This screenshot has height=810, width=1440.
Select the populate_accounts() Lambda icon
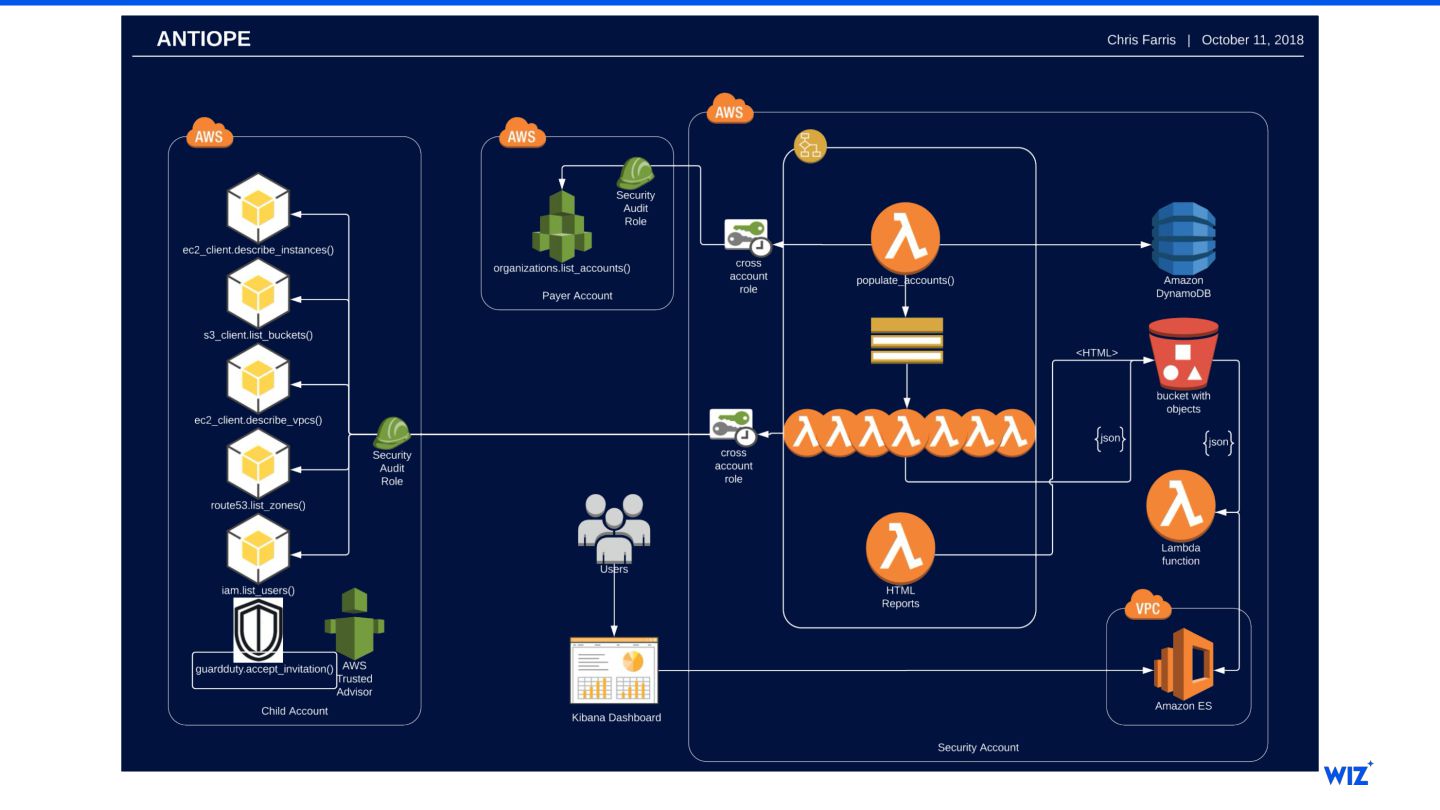[x=905, y=238]
